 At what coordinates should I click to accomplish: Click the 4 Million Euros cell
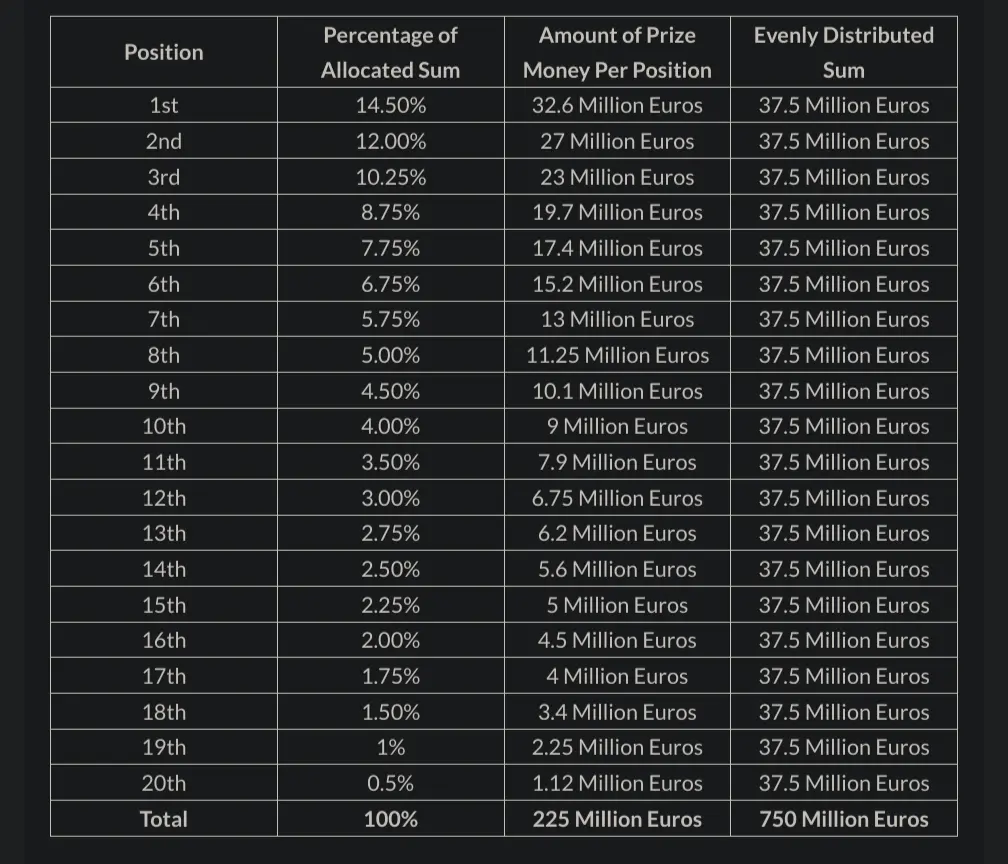pos(617,676)
